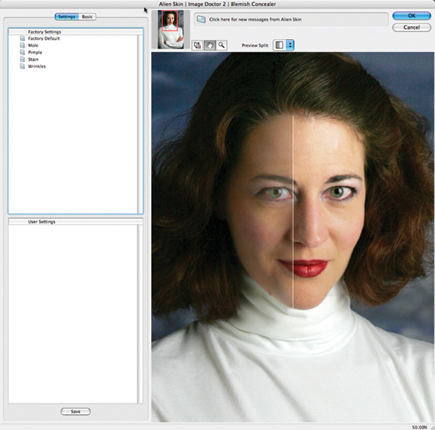Click the Save settings button
435x430 pixels.
76,412
